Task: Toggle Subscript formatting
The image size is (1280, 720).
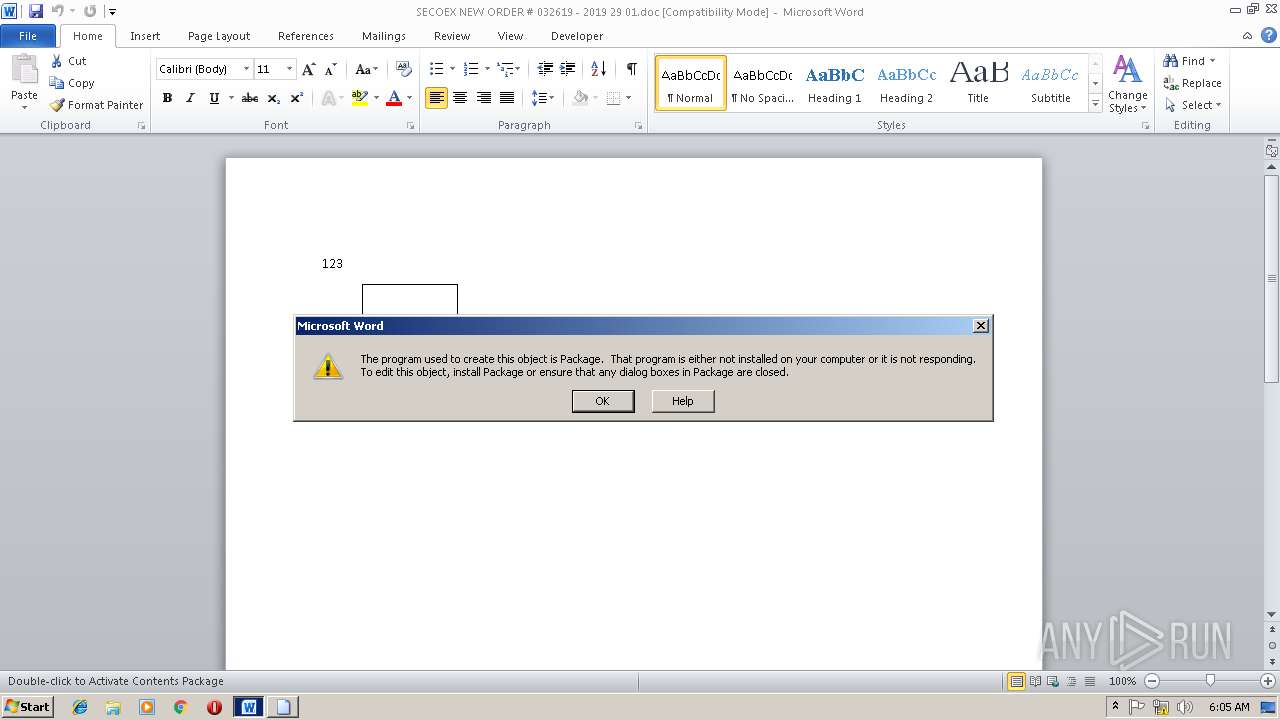Action: (273, 98)
